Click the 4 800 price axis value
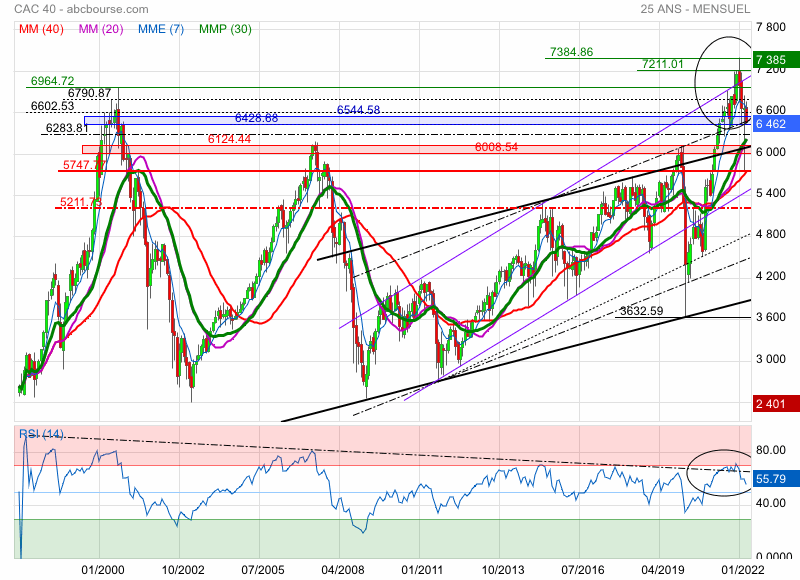The width and height of the screenshot is (800, 580). 770,235
